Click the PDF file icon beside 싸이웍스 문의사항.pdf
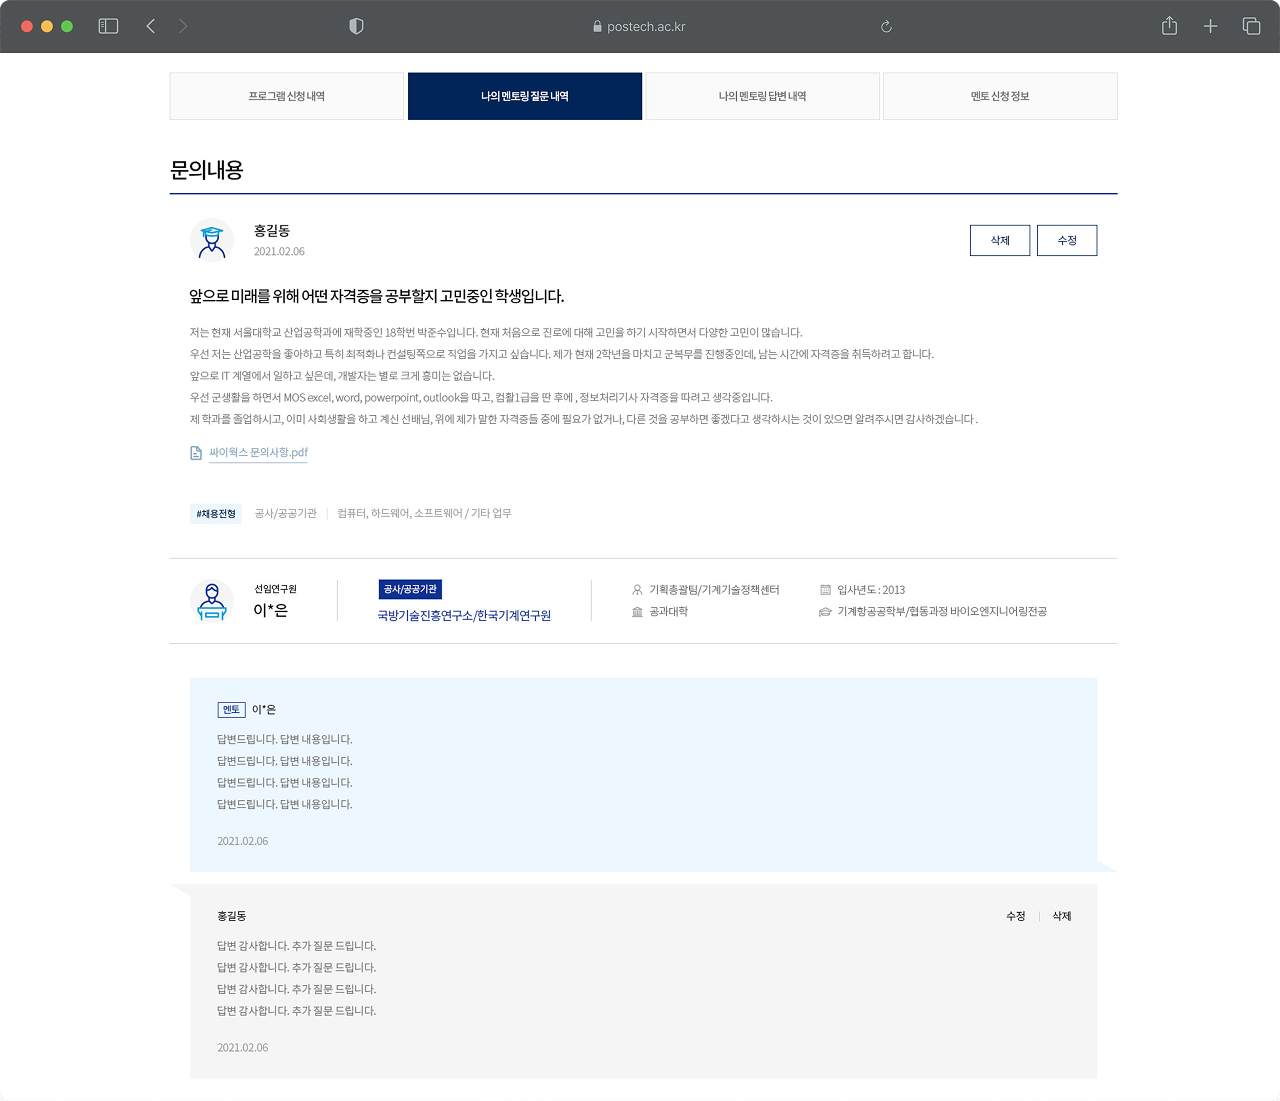The image size is (1280, 1101). tap(196, 453)
